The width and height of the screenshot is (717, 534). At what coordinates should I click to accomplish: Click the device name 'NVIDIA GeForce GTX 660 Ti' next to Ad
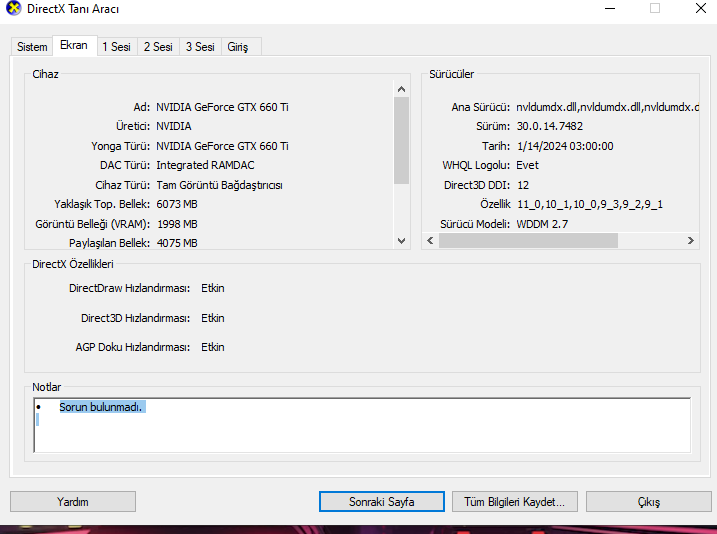pyautogui.click(x=222, y=107)
